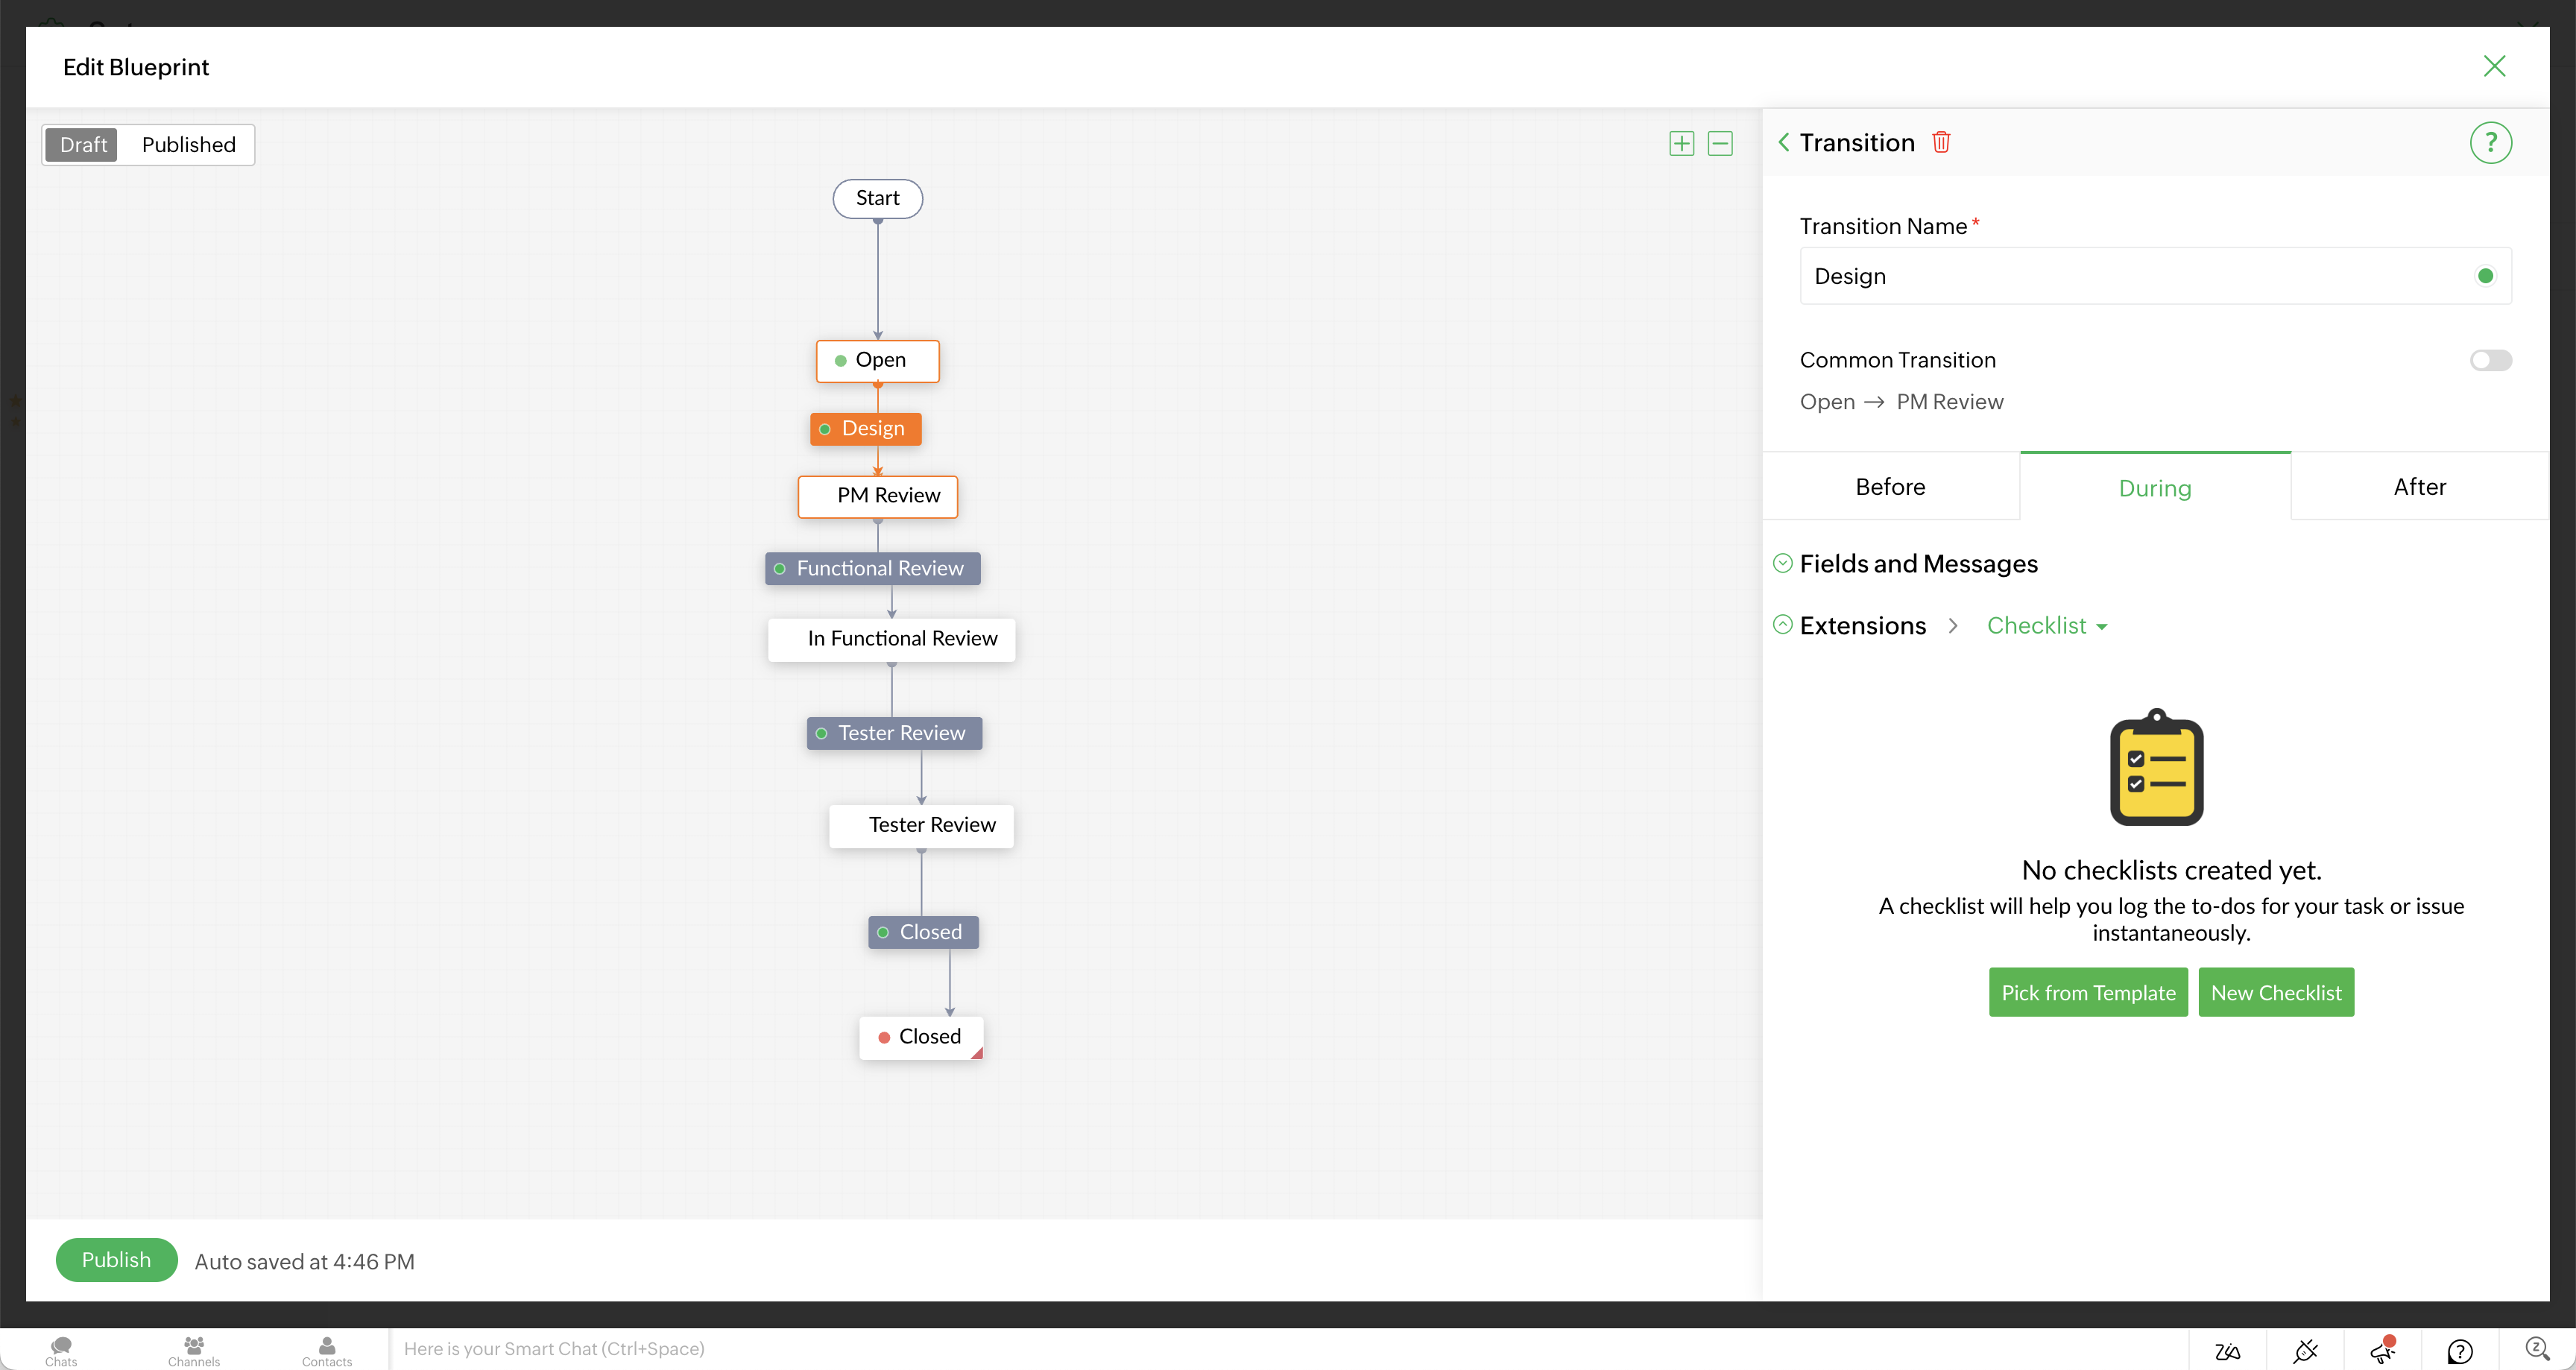Delete transition with red trash icon

point(1941,142)
